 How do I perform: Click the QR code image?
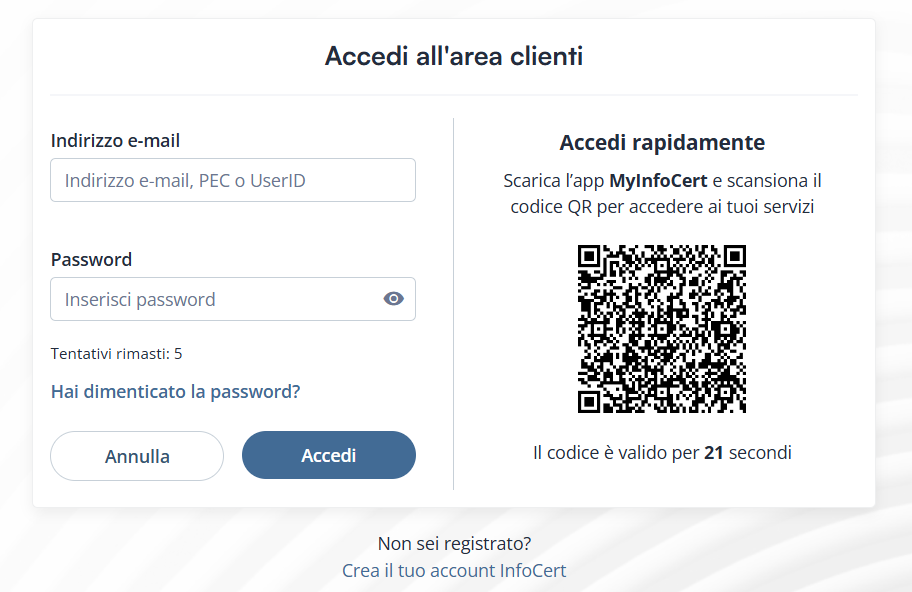click(x=662, y=329)
